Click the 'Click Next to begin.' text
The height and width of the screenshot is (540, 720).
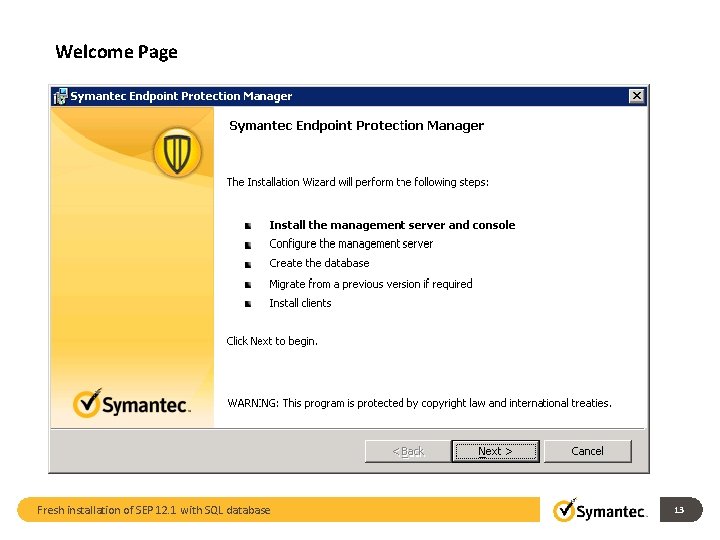click(x=272, y=341)
